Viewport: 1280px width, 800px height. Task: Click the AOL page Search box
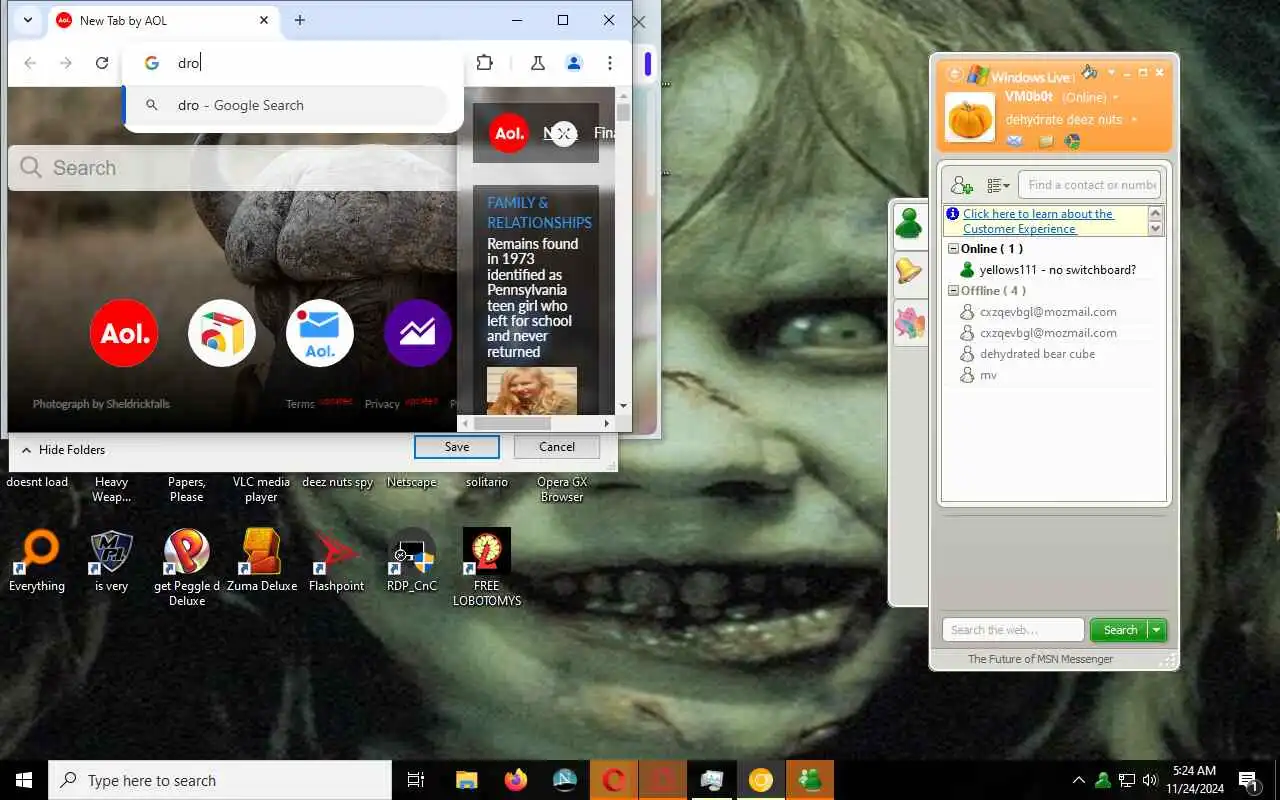pyautogui.click(x=232, y=168)
